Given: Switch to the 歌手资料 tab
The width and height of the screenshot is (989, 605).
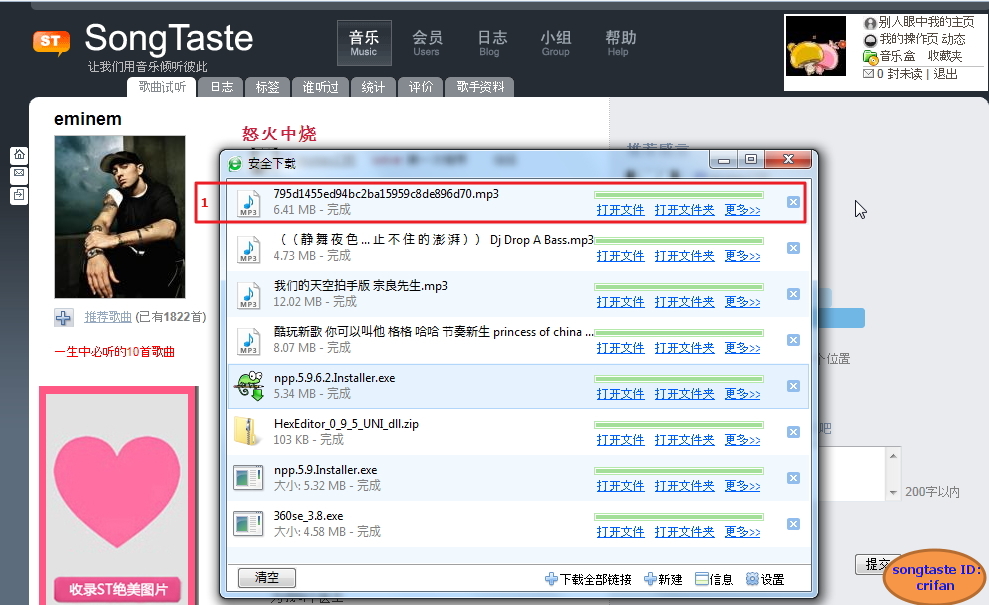Looking at the screenshot, I should pyautogui.click(x=480, y=88).
